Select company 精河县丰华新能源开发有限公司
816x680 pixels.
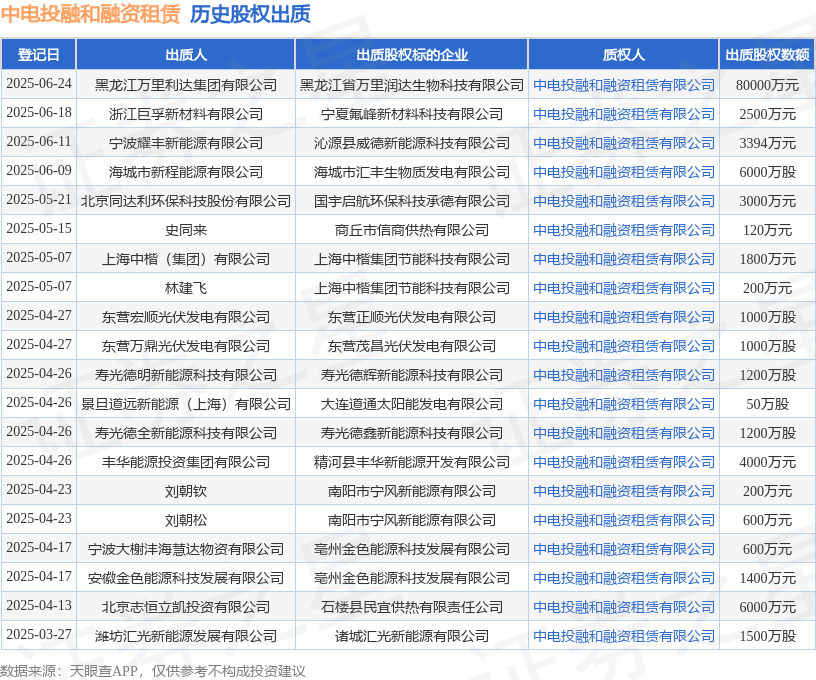pyautogui.click(x=412, y=462)
